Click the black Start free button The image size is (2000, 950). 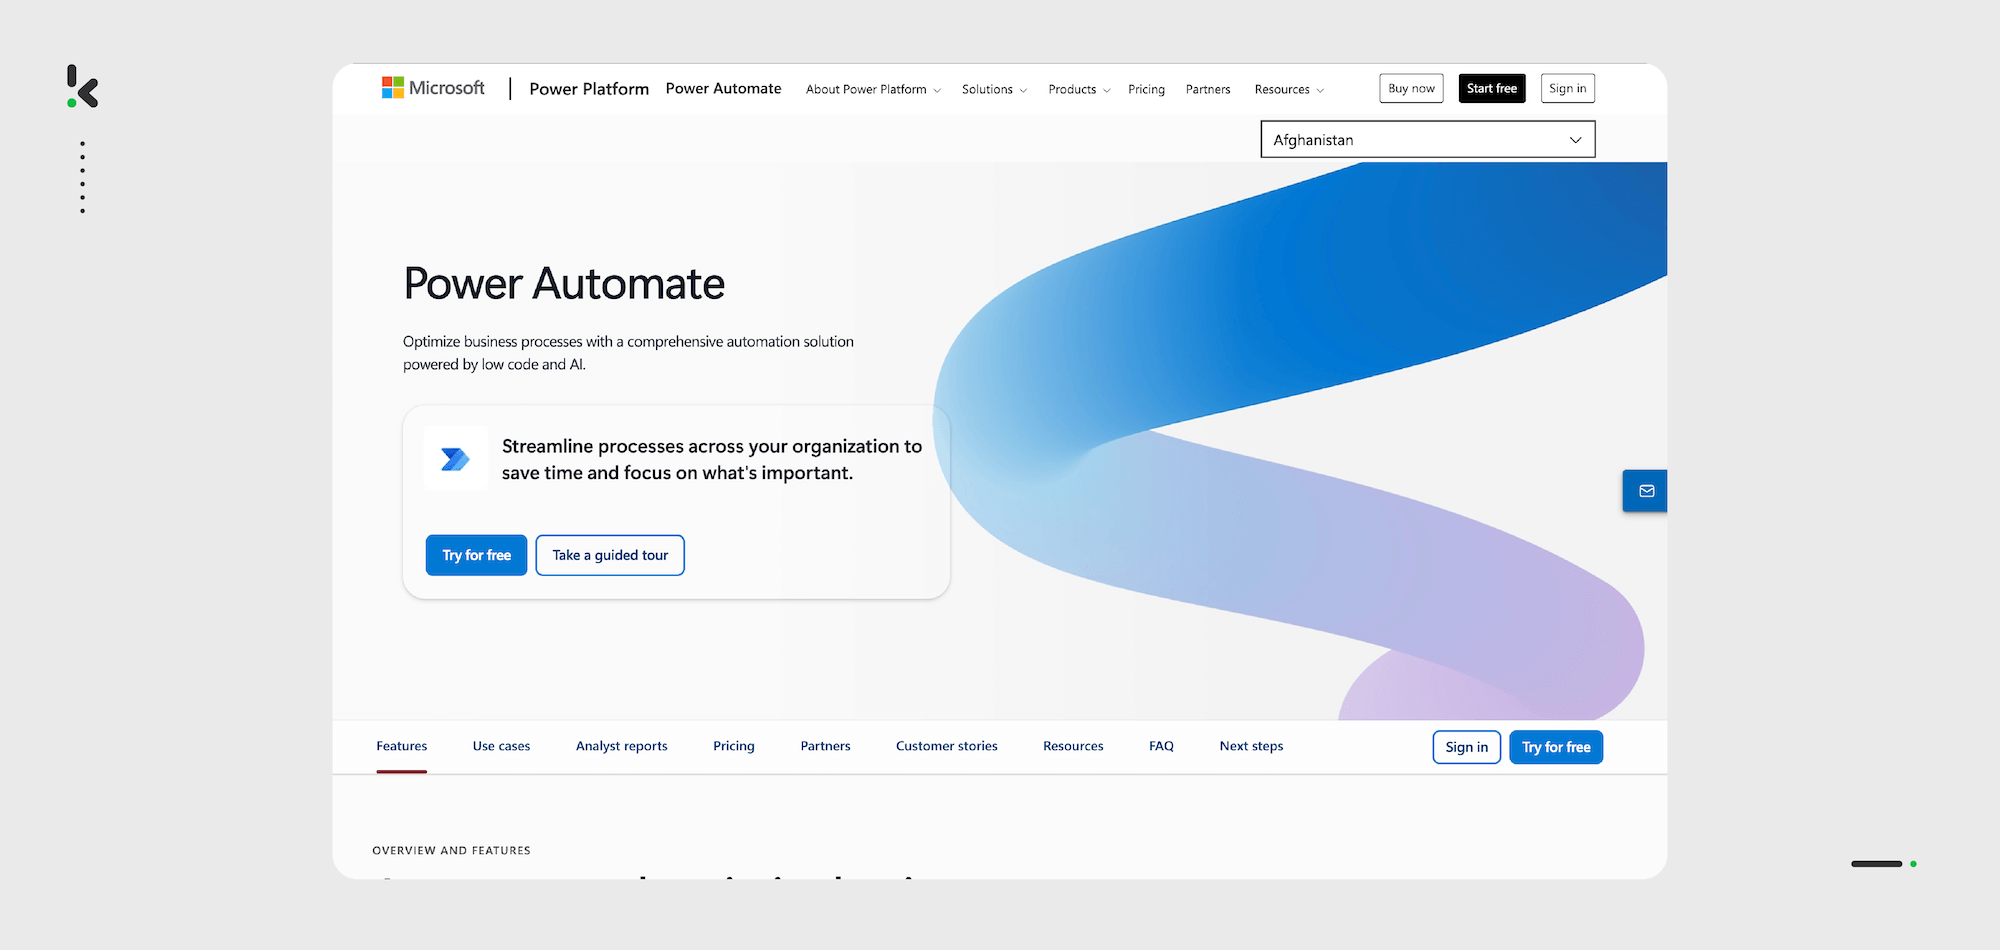(1491, 88)
